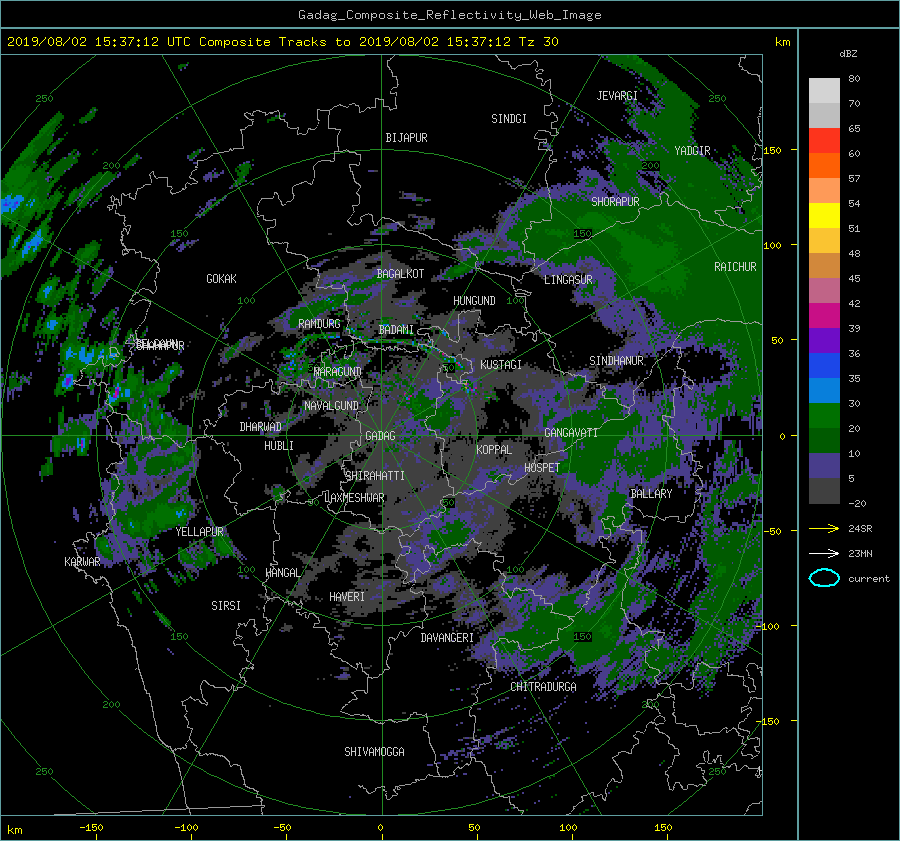Click the UTC timestamp header text
The image size is (900, 841).
pos(283,42)
